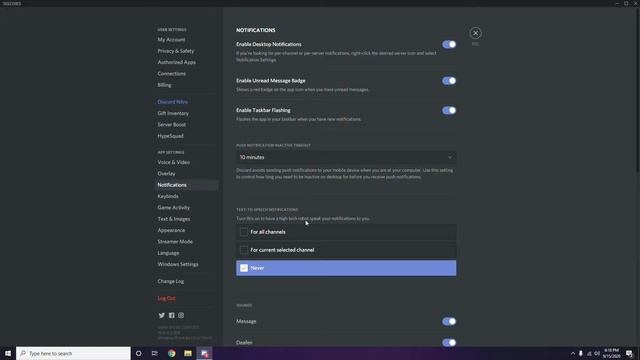Show hidden system tray icons
The height and width of the screenshot is (360, 640).
(573, 353)
